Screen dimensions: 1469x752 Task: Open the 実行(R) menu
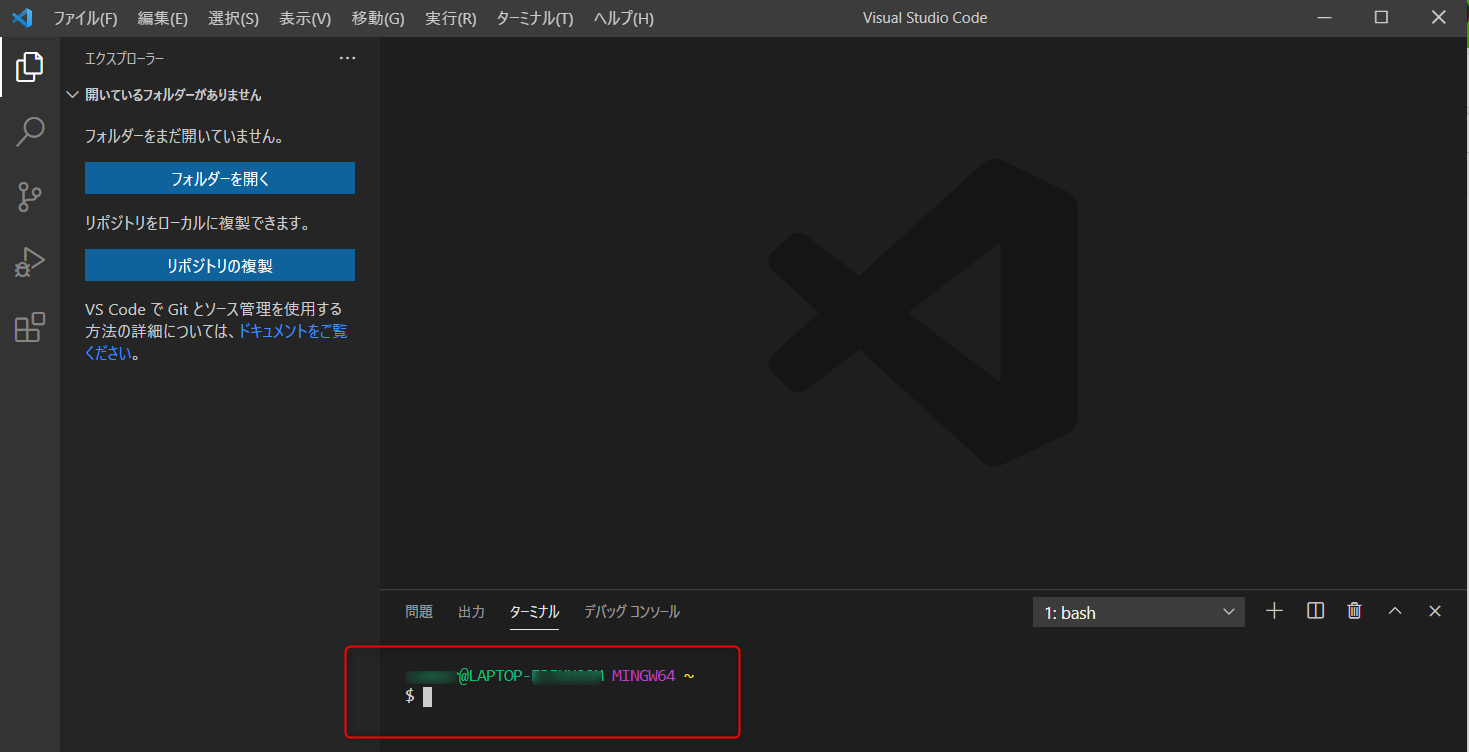(451, 18)
